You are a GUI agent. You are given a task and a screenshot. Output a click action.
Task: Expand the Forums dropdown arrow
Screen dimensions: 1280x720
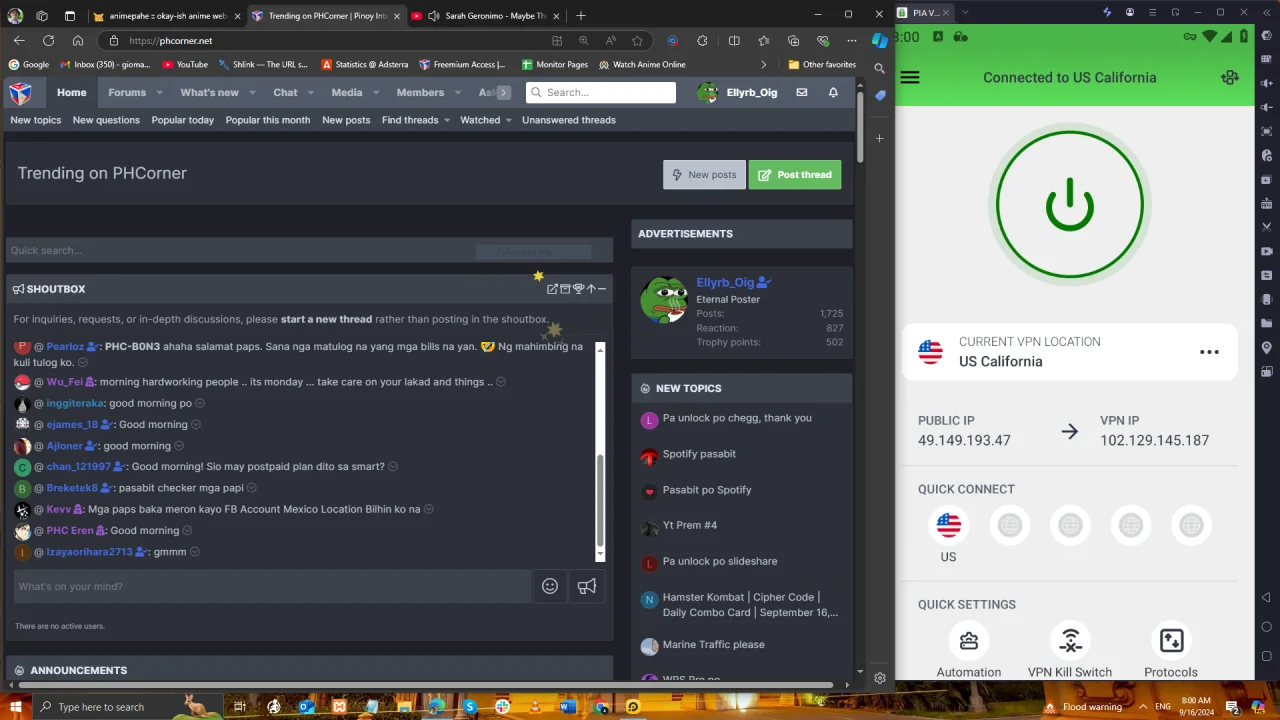click(159, 93)
